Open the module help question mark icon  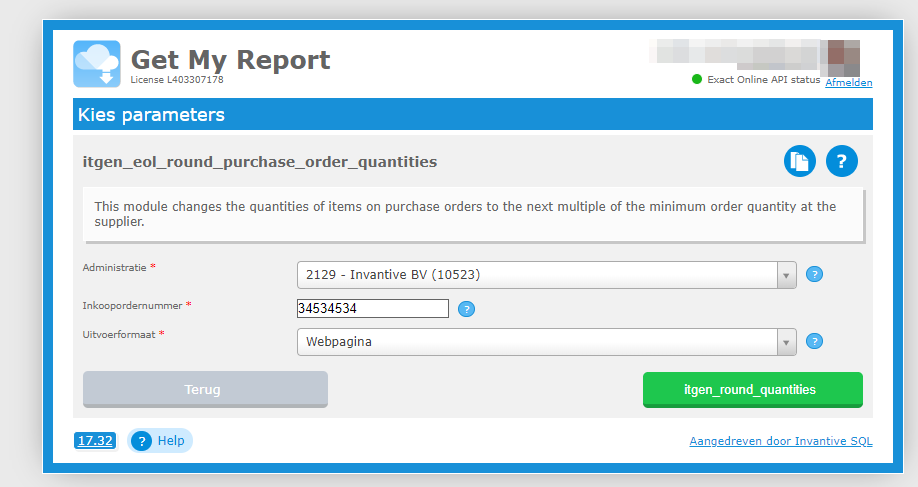click(x=842, y=161)
